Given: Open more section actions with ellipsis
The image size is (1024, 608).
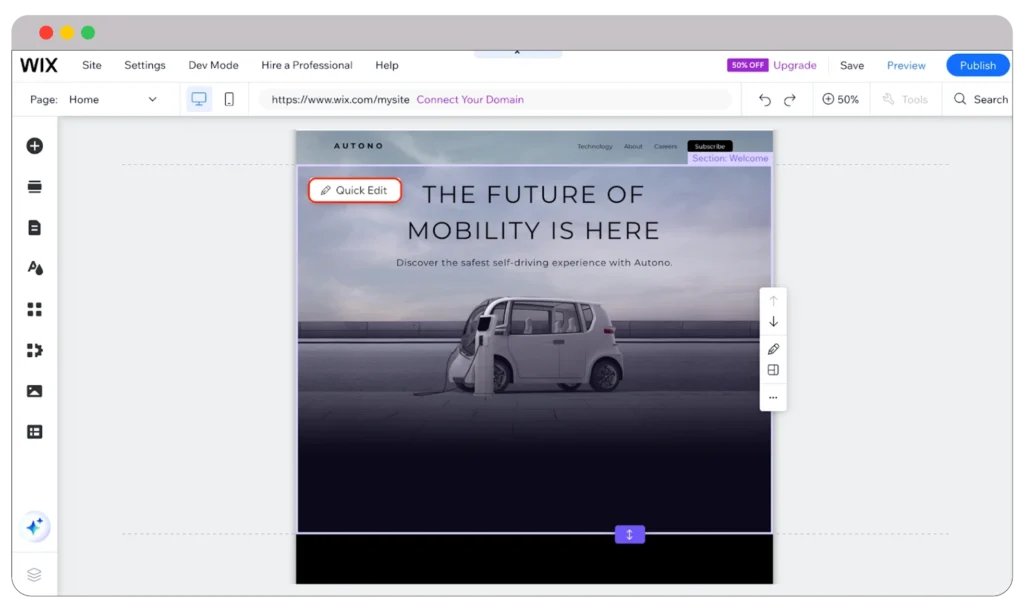Looking at the screenshot, I should pyautogui.click(x=772, y=397).
